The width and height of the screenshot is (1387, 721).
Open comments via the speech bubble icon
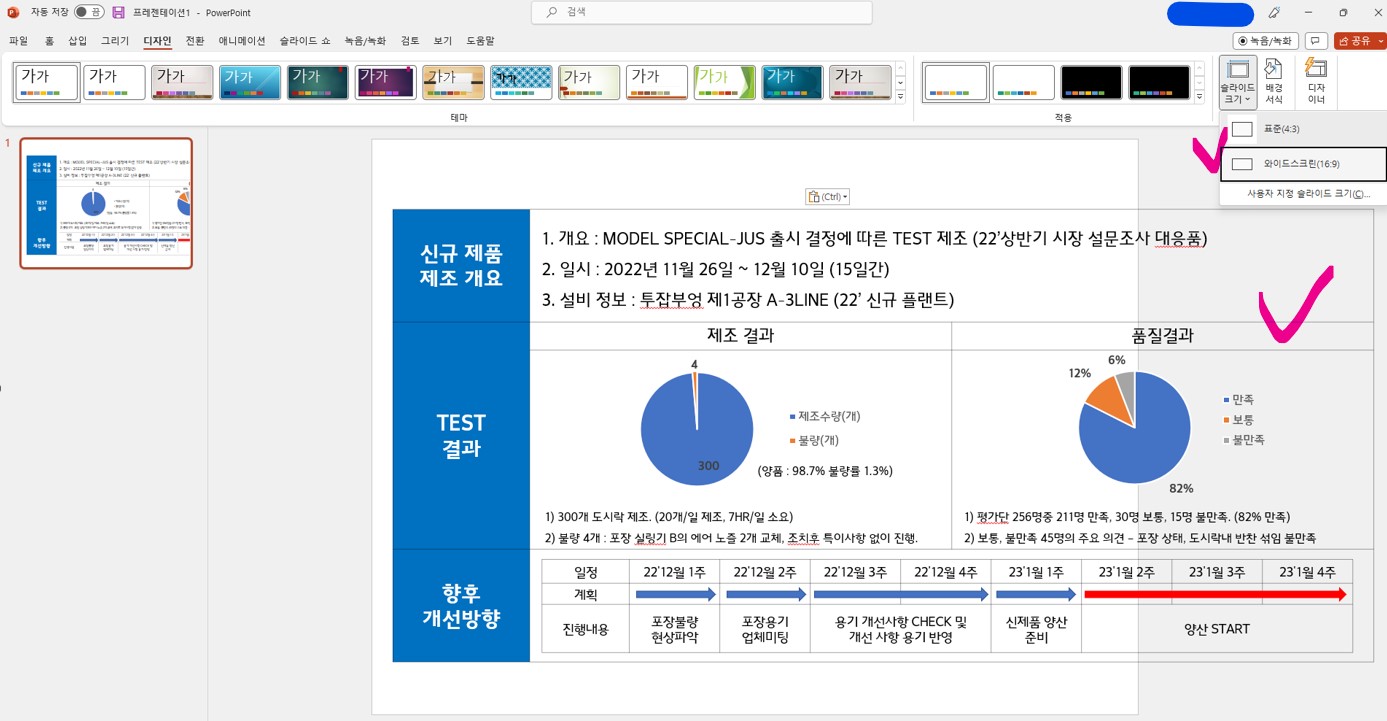tap(1315, 40)
